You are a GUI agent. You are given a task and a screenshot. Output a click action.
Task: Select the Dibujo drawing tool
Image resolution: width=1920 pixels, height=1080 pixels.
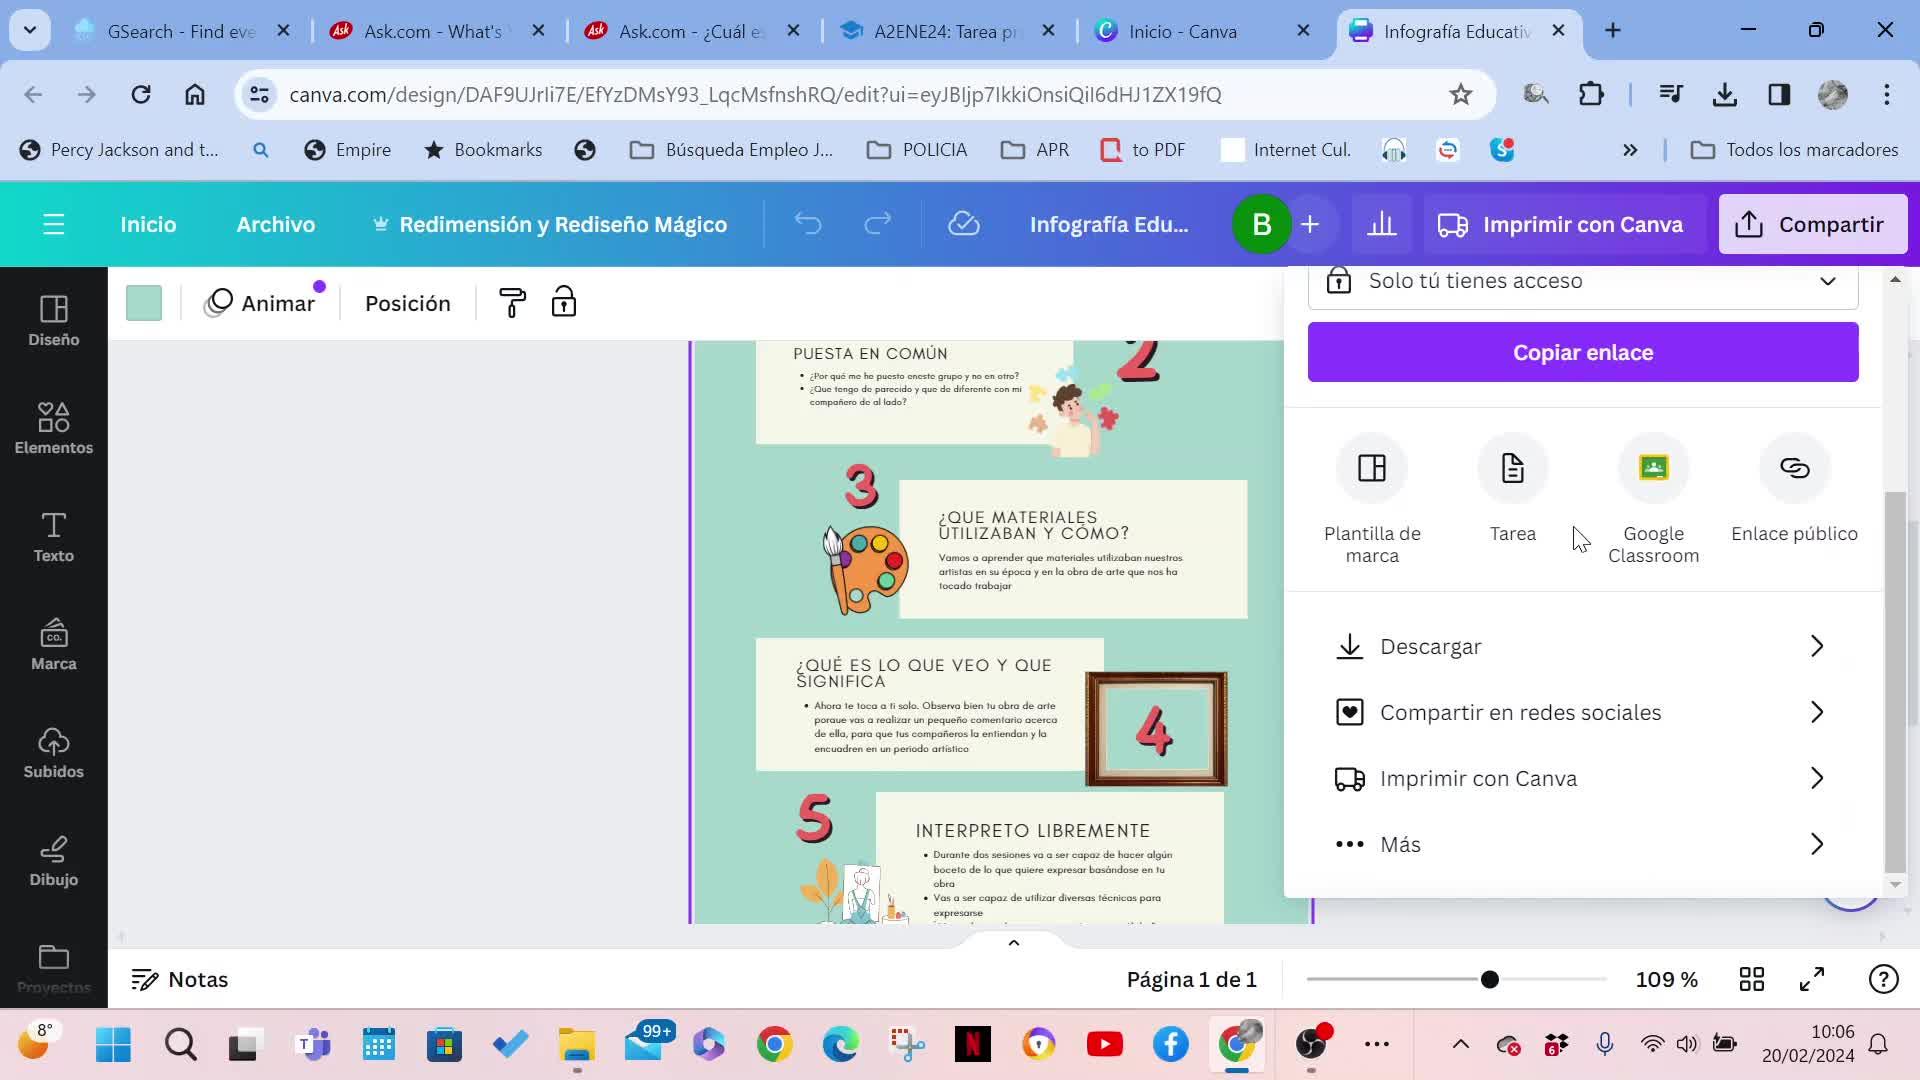pos(53,861)
